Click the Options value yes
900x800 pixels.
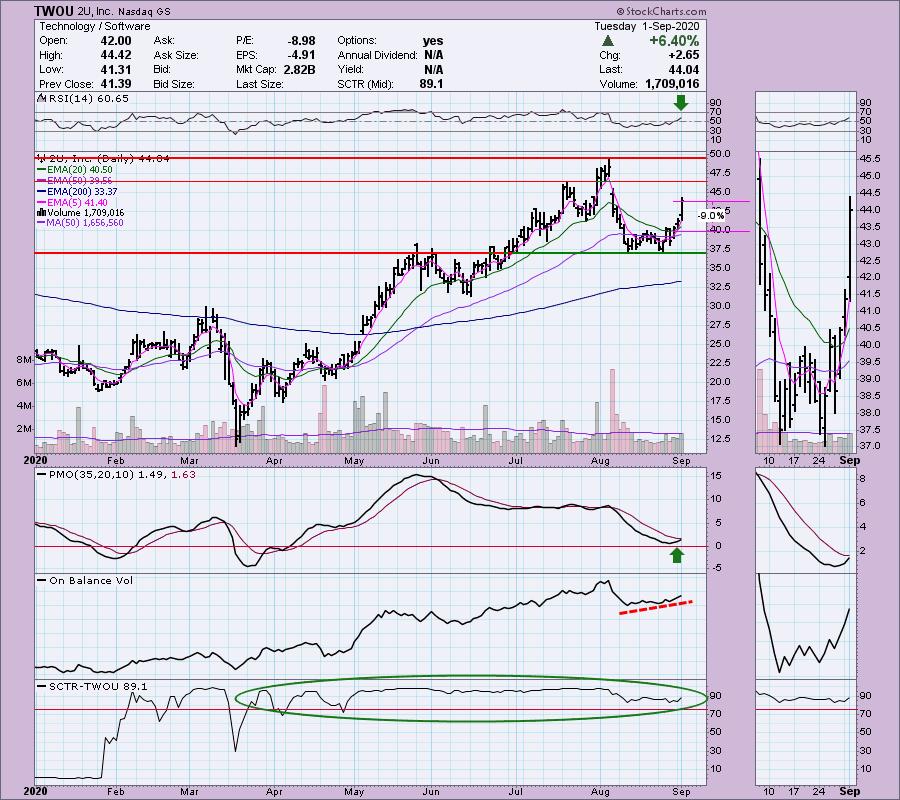[x=433, y=41]
